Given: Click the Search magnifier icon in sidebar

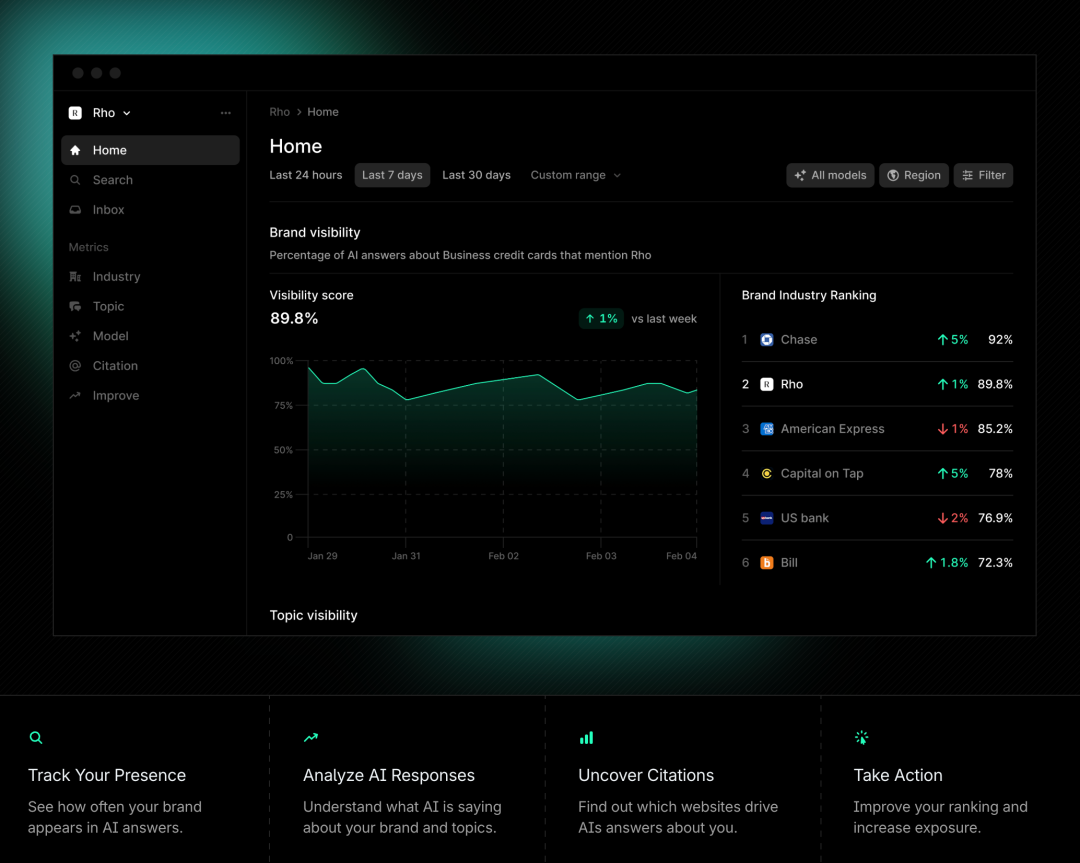Looking at the screenshot, I should (x=75, y=180).
